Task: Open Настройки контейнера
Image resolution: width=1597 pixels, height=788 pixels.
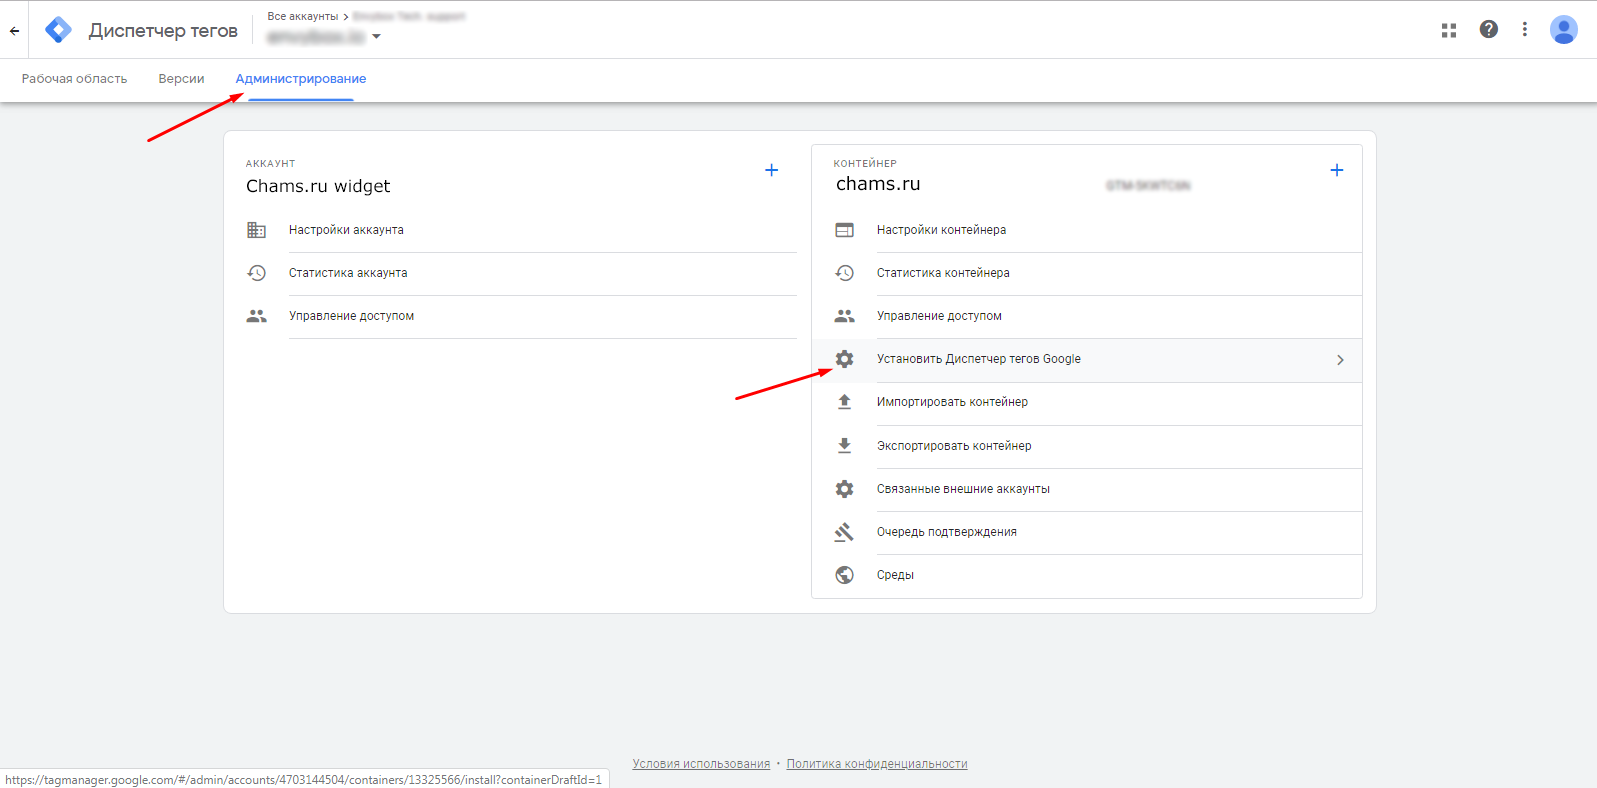Action: pyautogui.click(x=941, y=230)
